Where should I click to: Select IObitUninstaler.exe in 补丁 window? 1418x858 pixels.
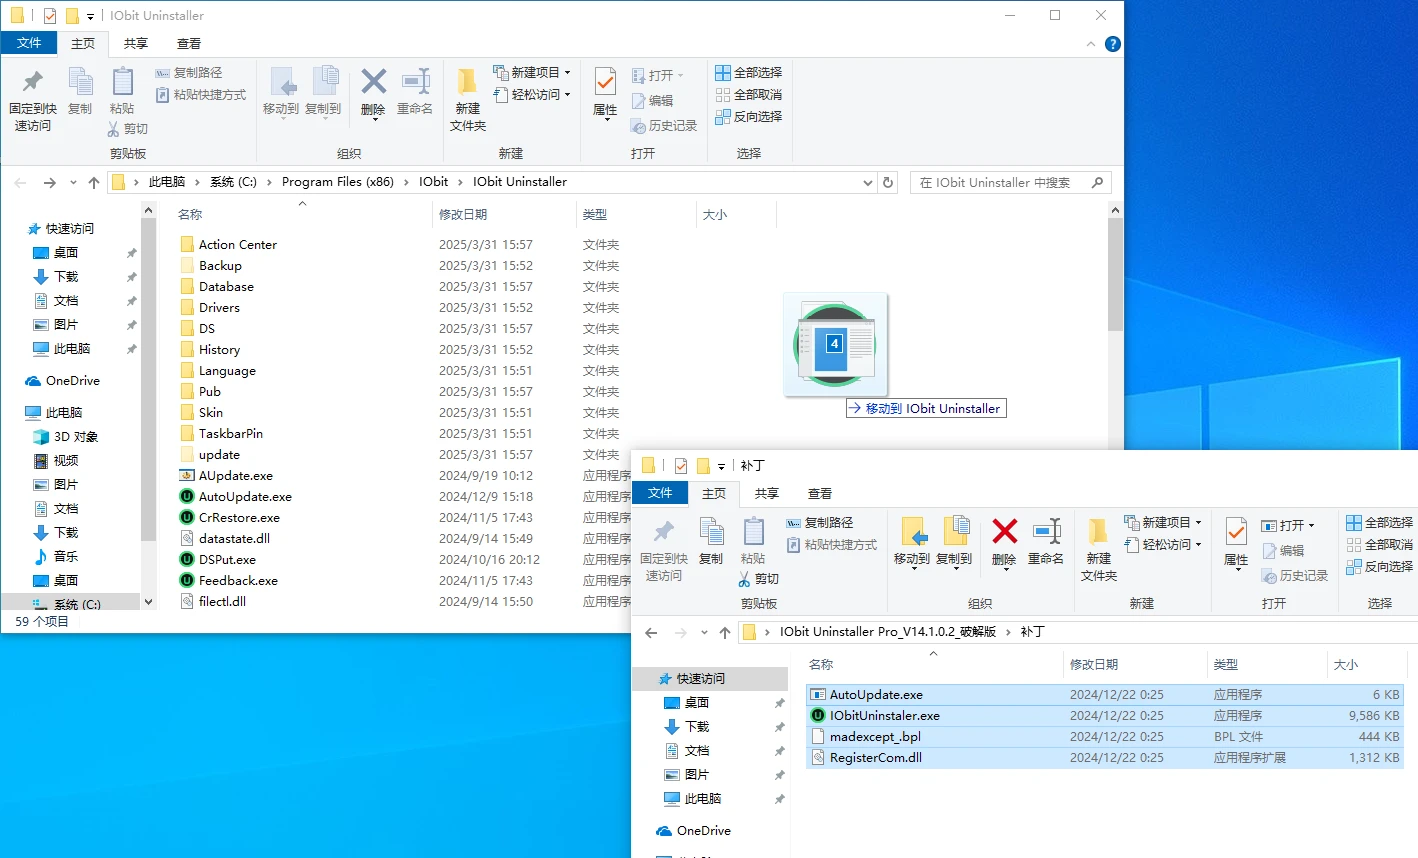[x=1105, y=716]
